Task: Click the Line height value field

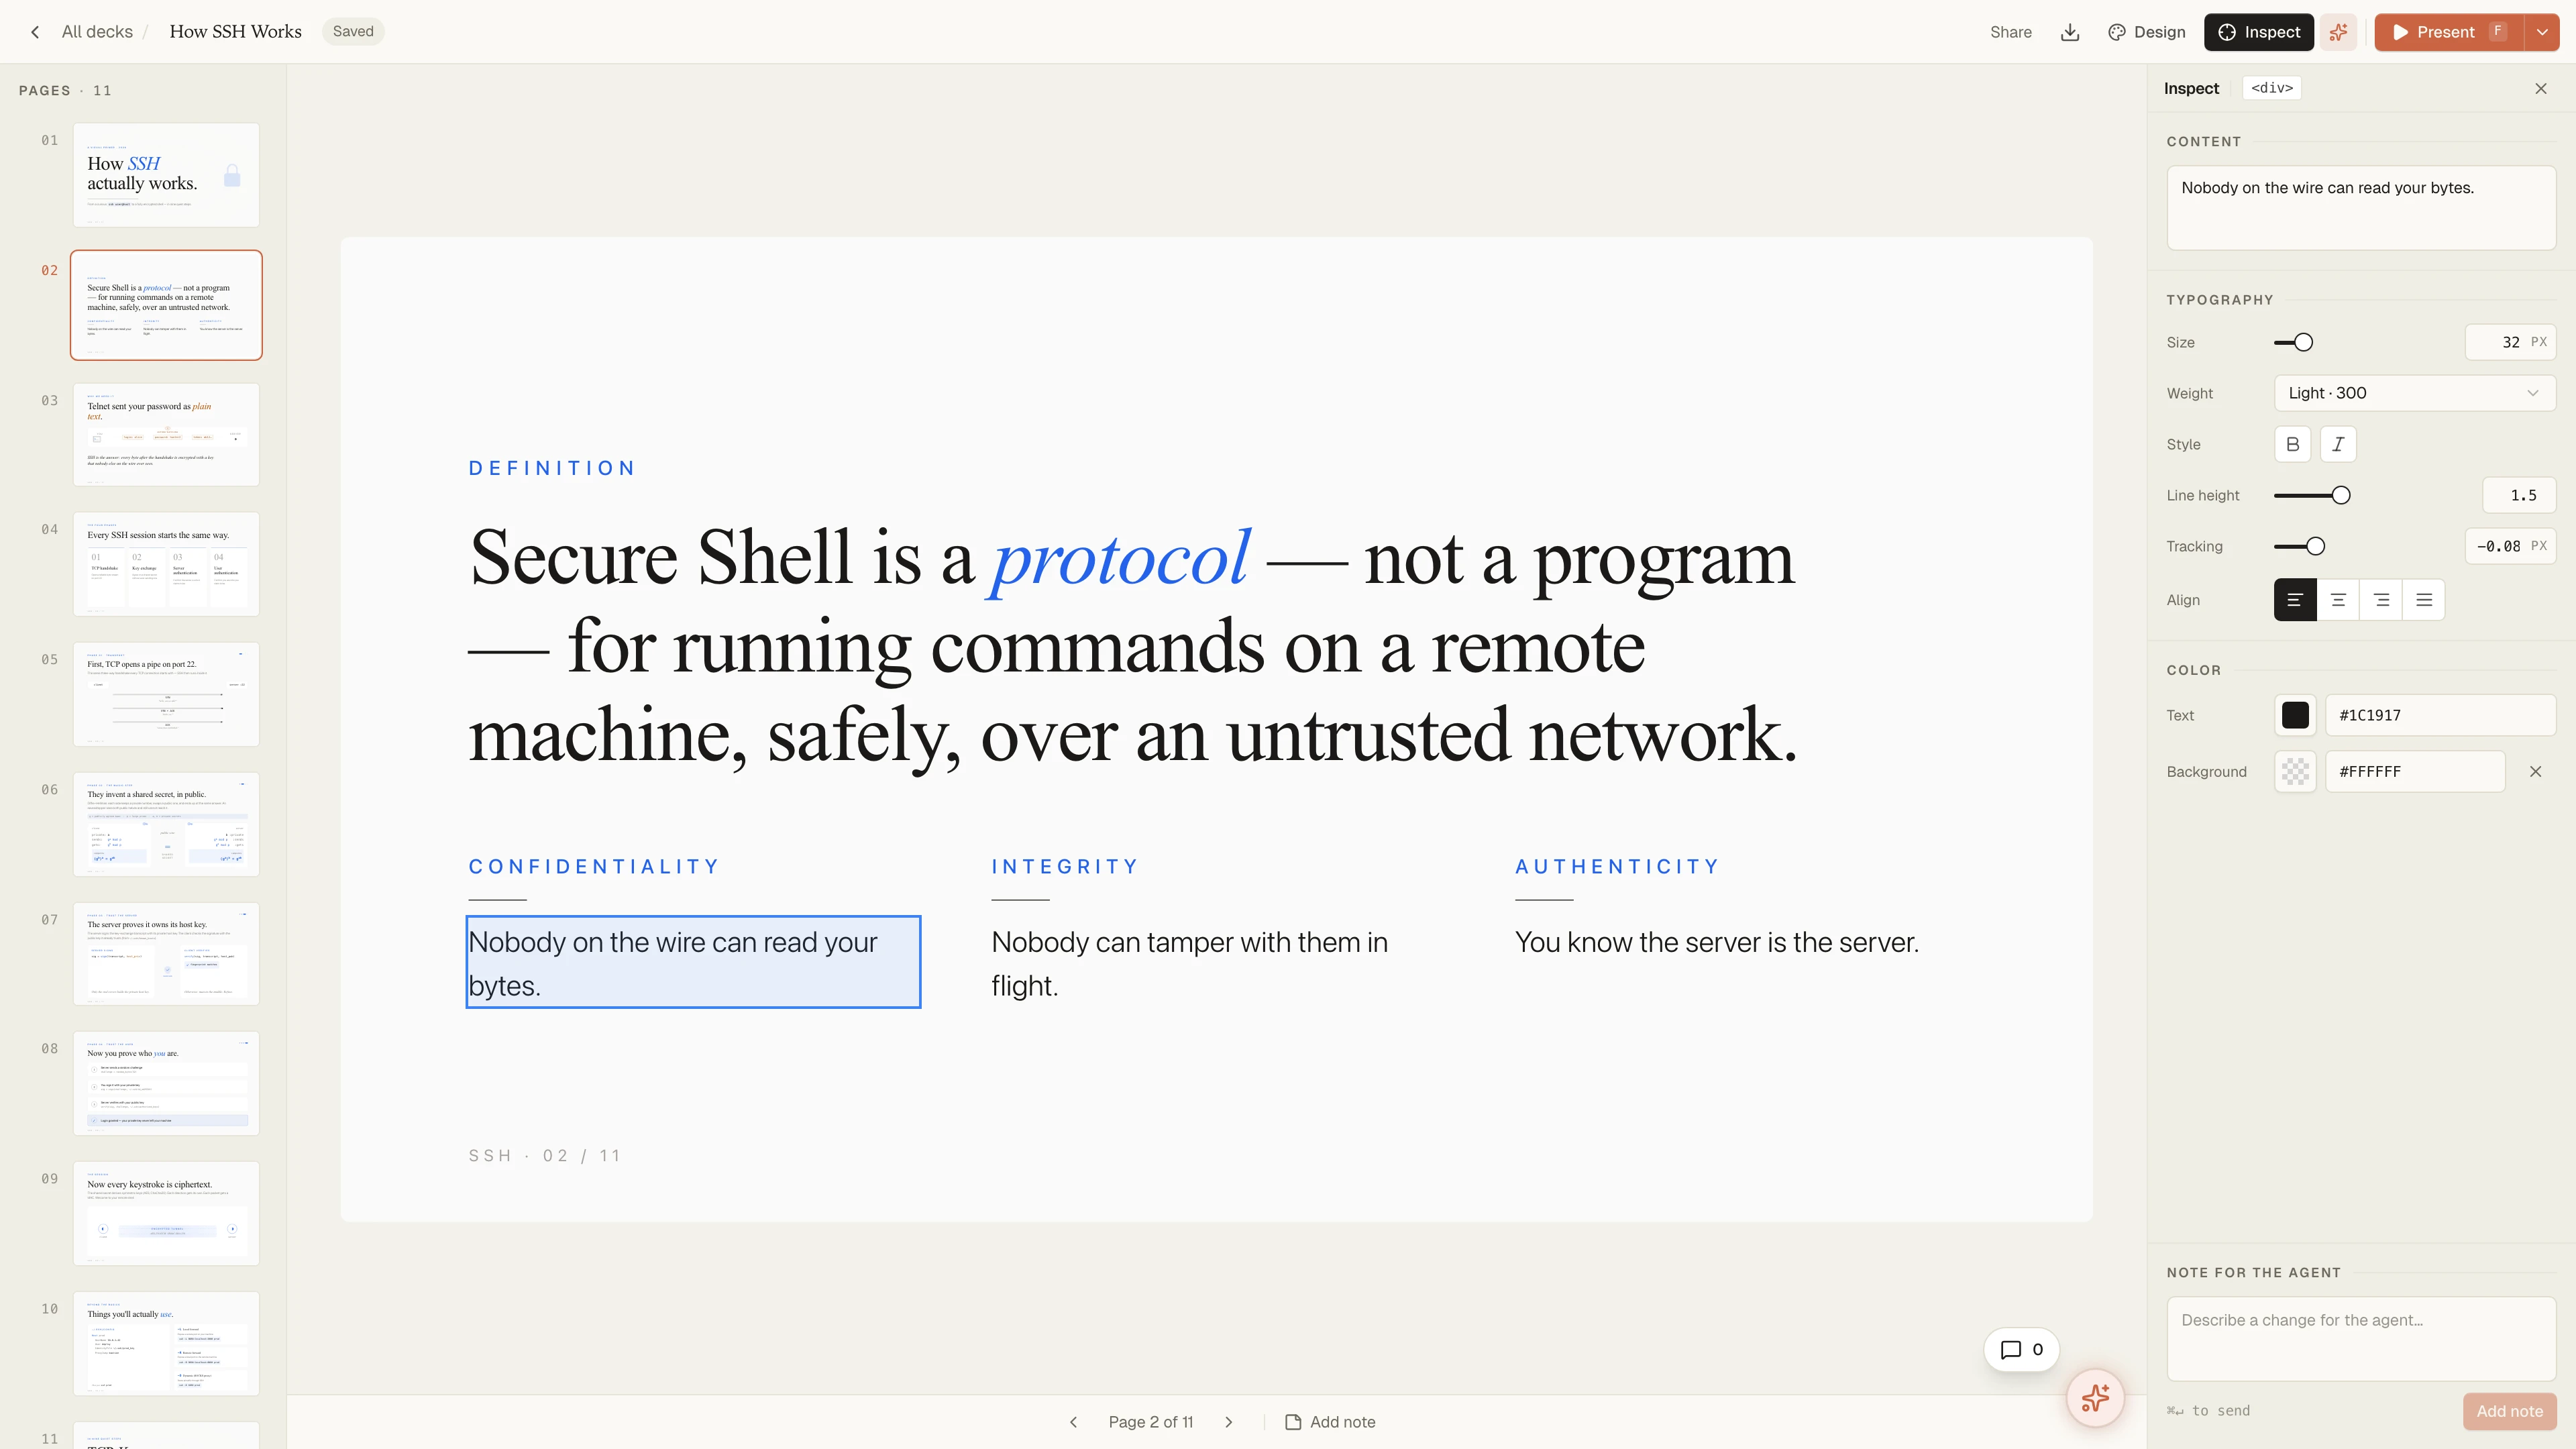Action: (x=2519, y=495)
